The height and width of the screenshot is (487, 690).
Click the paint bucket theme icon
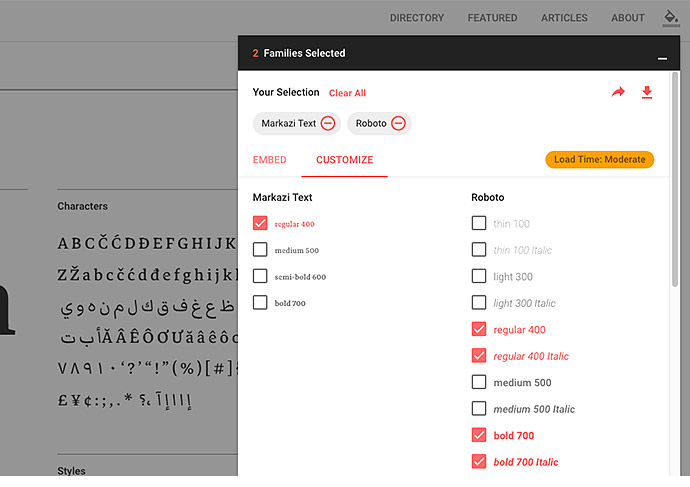(671, 18)
